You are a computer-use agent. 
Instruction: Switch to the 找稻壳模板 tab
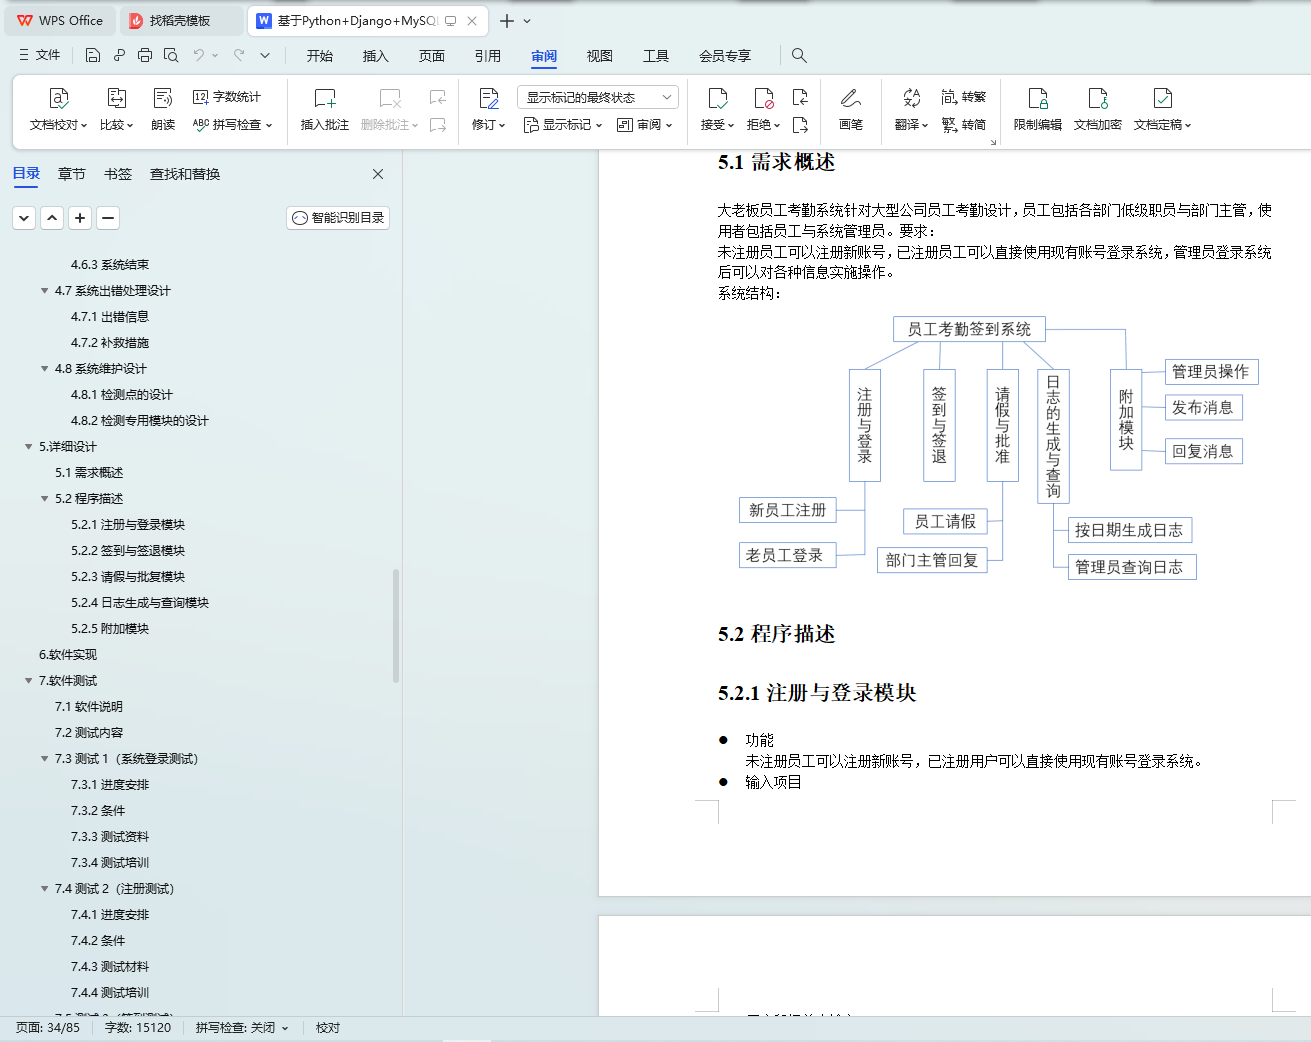coord(180,21)
